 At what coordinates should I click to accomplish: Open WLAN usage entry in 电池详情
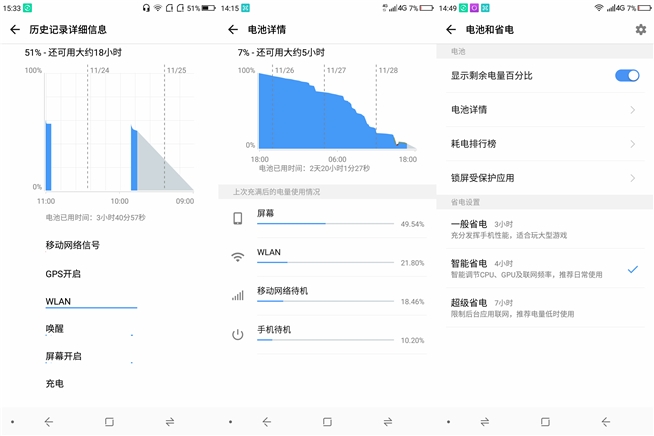[x=327, y=257]
